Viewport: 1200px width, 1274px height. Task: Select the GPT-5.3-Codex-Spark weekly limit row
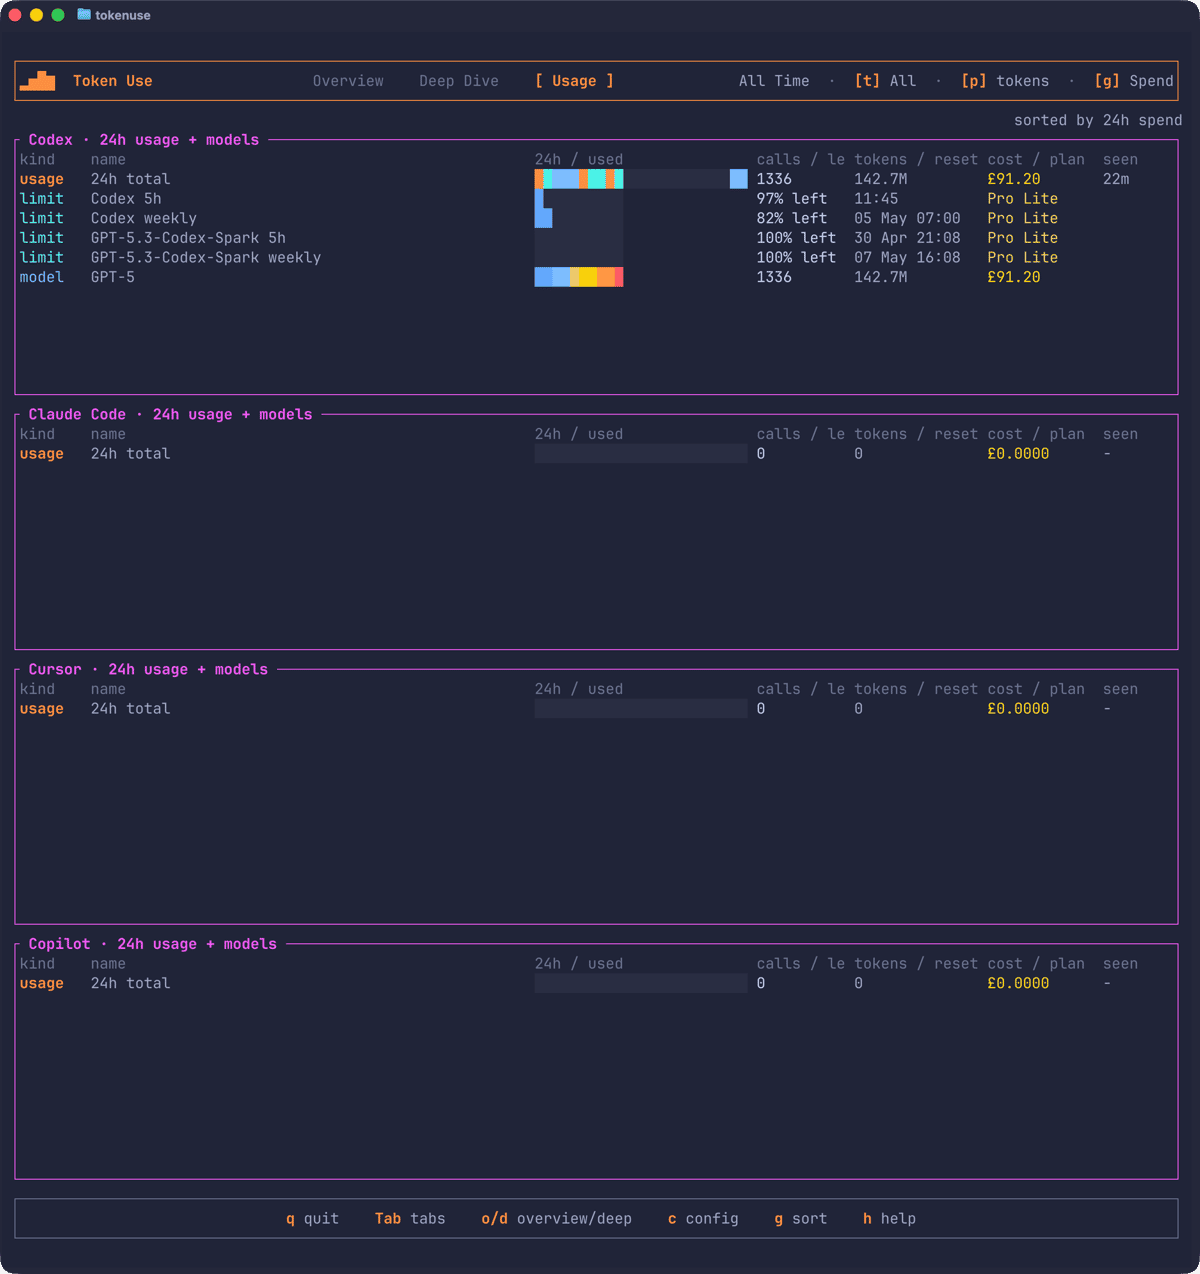tap(596, 257)
